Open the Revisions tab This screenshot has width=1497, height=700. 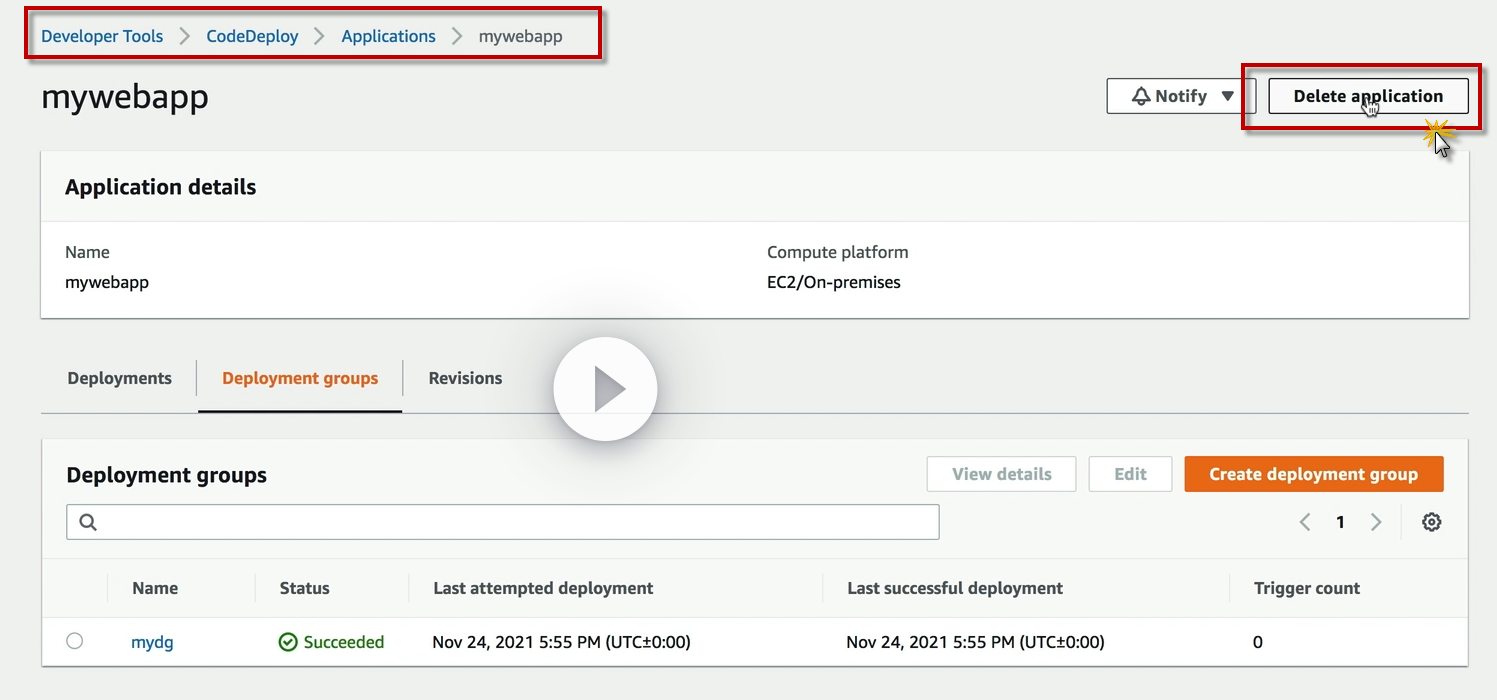point(465,378)
